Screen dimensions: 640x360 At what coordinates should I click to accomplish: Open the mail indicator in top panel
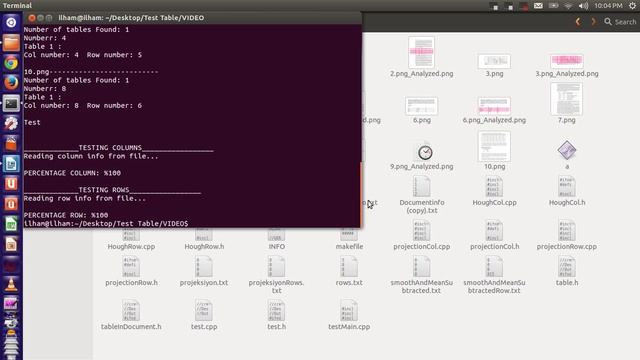(538, 6)
